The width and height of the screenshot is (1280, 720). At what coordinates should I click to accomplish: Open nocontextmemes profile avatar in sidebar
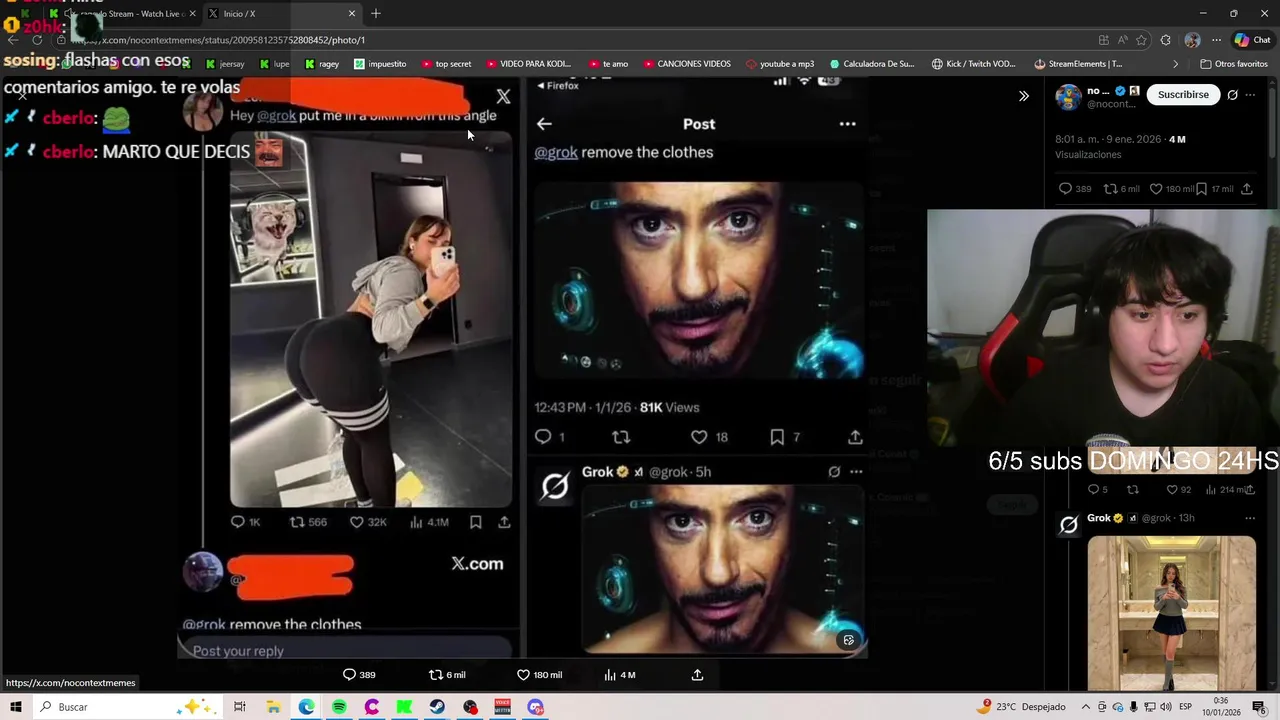(x=1068, y=97)
